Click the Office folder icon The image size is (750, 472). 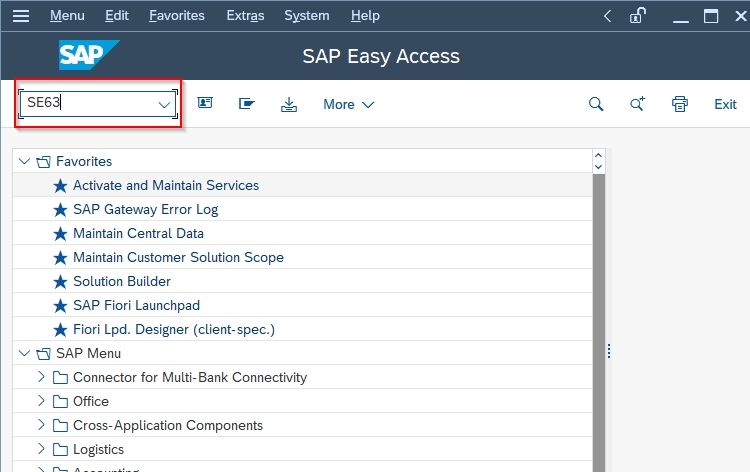click(60, 401)
